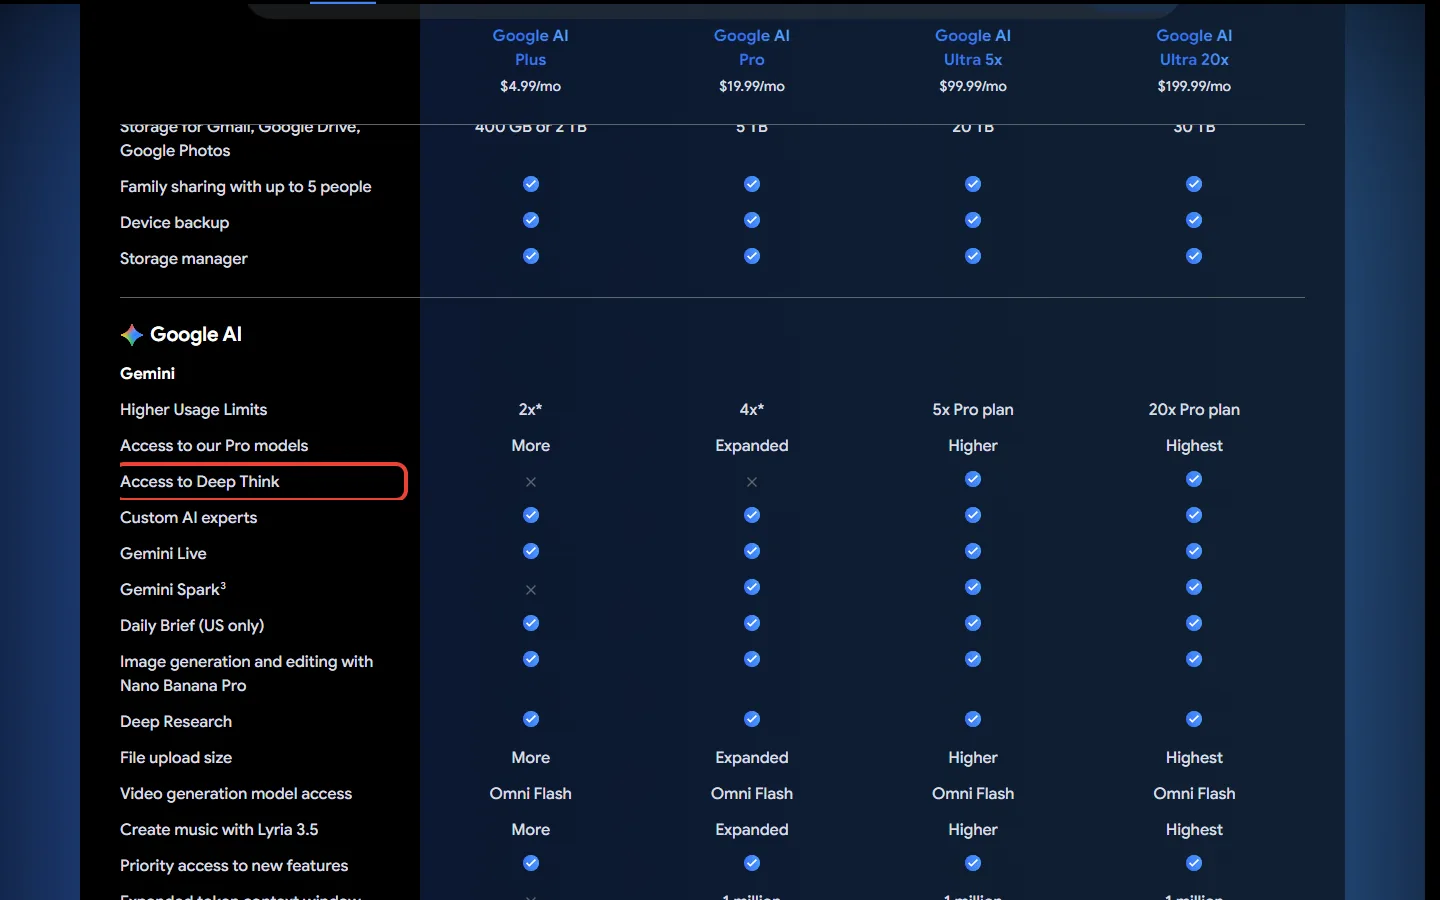The image size is (1440, 900).
Task: Click "Gemini Spark" feature label
Action: pos(173,590)
